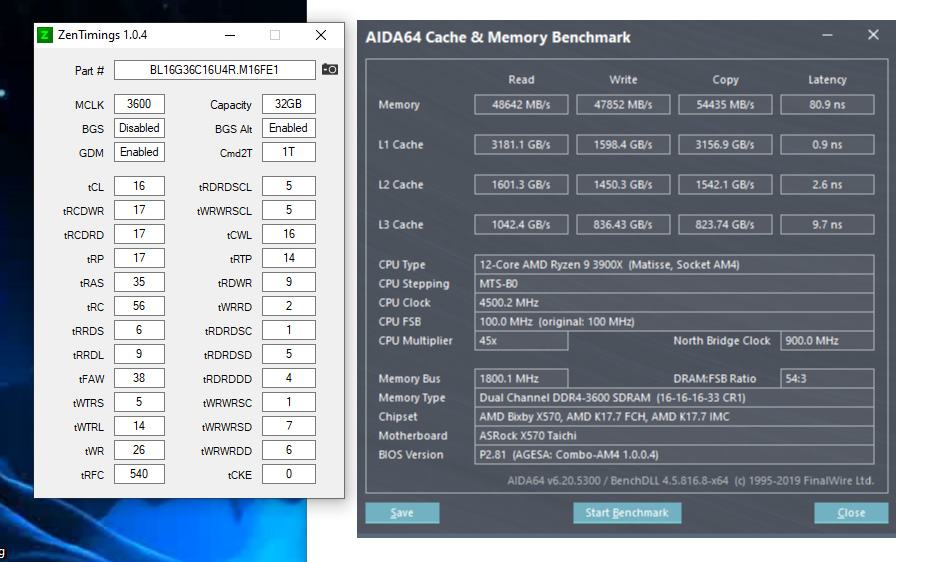Click the Cmd2T value 1T
This screenshot has height=562, width=940.
click(x=288, y=152)
